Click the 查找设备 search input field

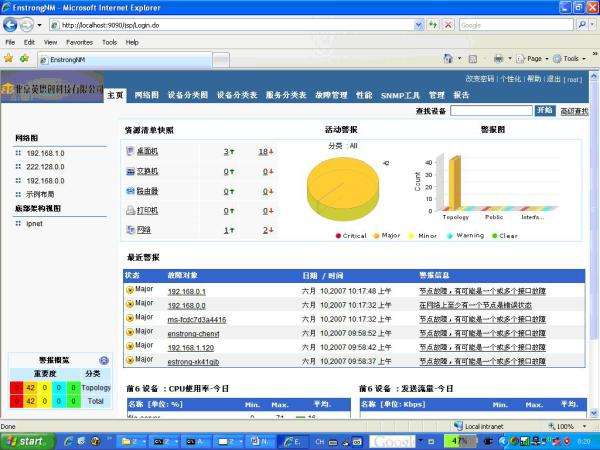tap(491, 111)
